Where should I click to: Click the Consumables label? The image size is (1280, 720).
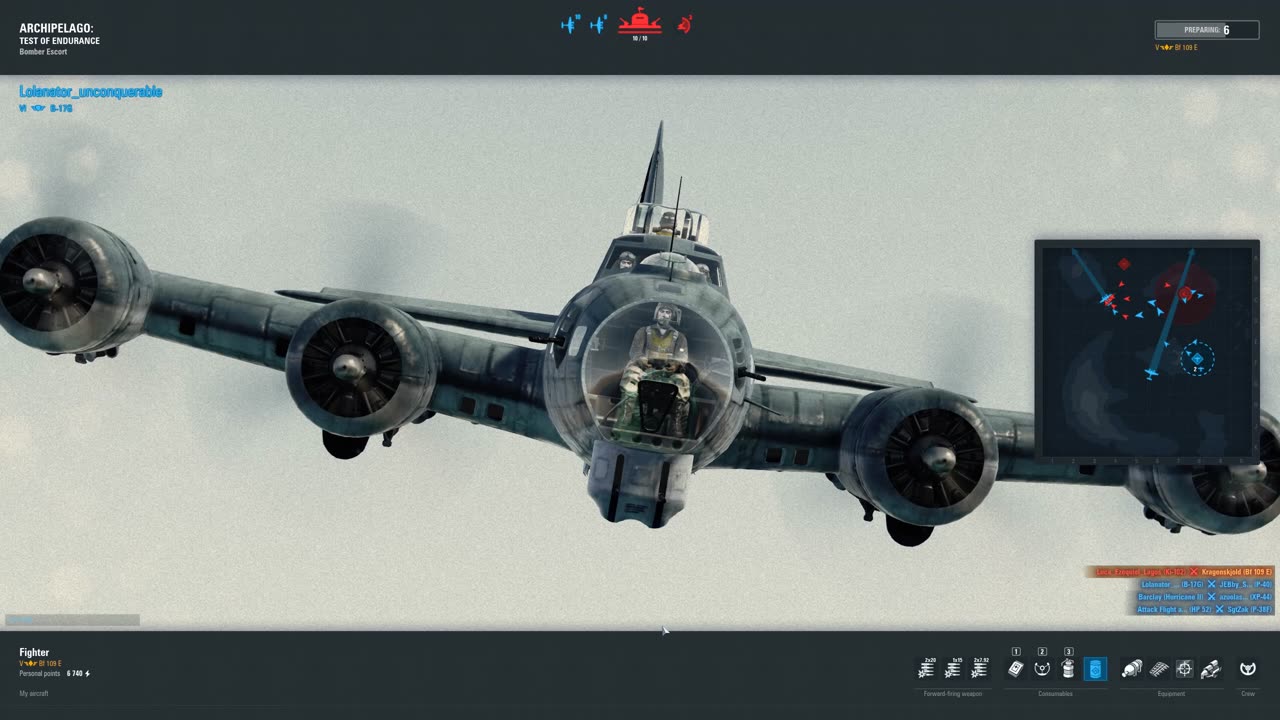pos(1055,693)
